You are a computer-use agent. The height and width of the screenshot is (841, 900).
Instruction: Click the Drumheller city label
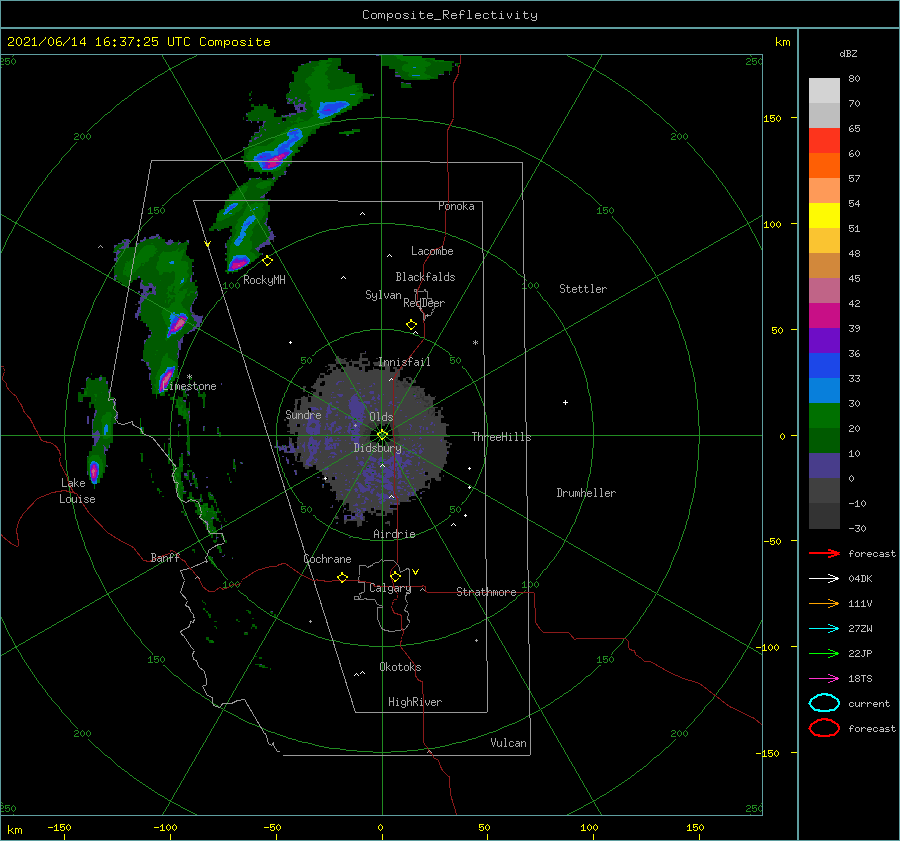pyautogui.click(x=586, y=493)
